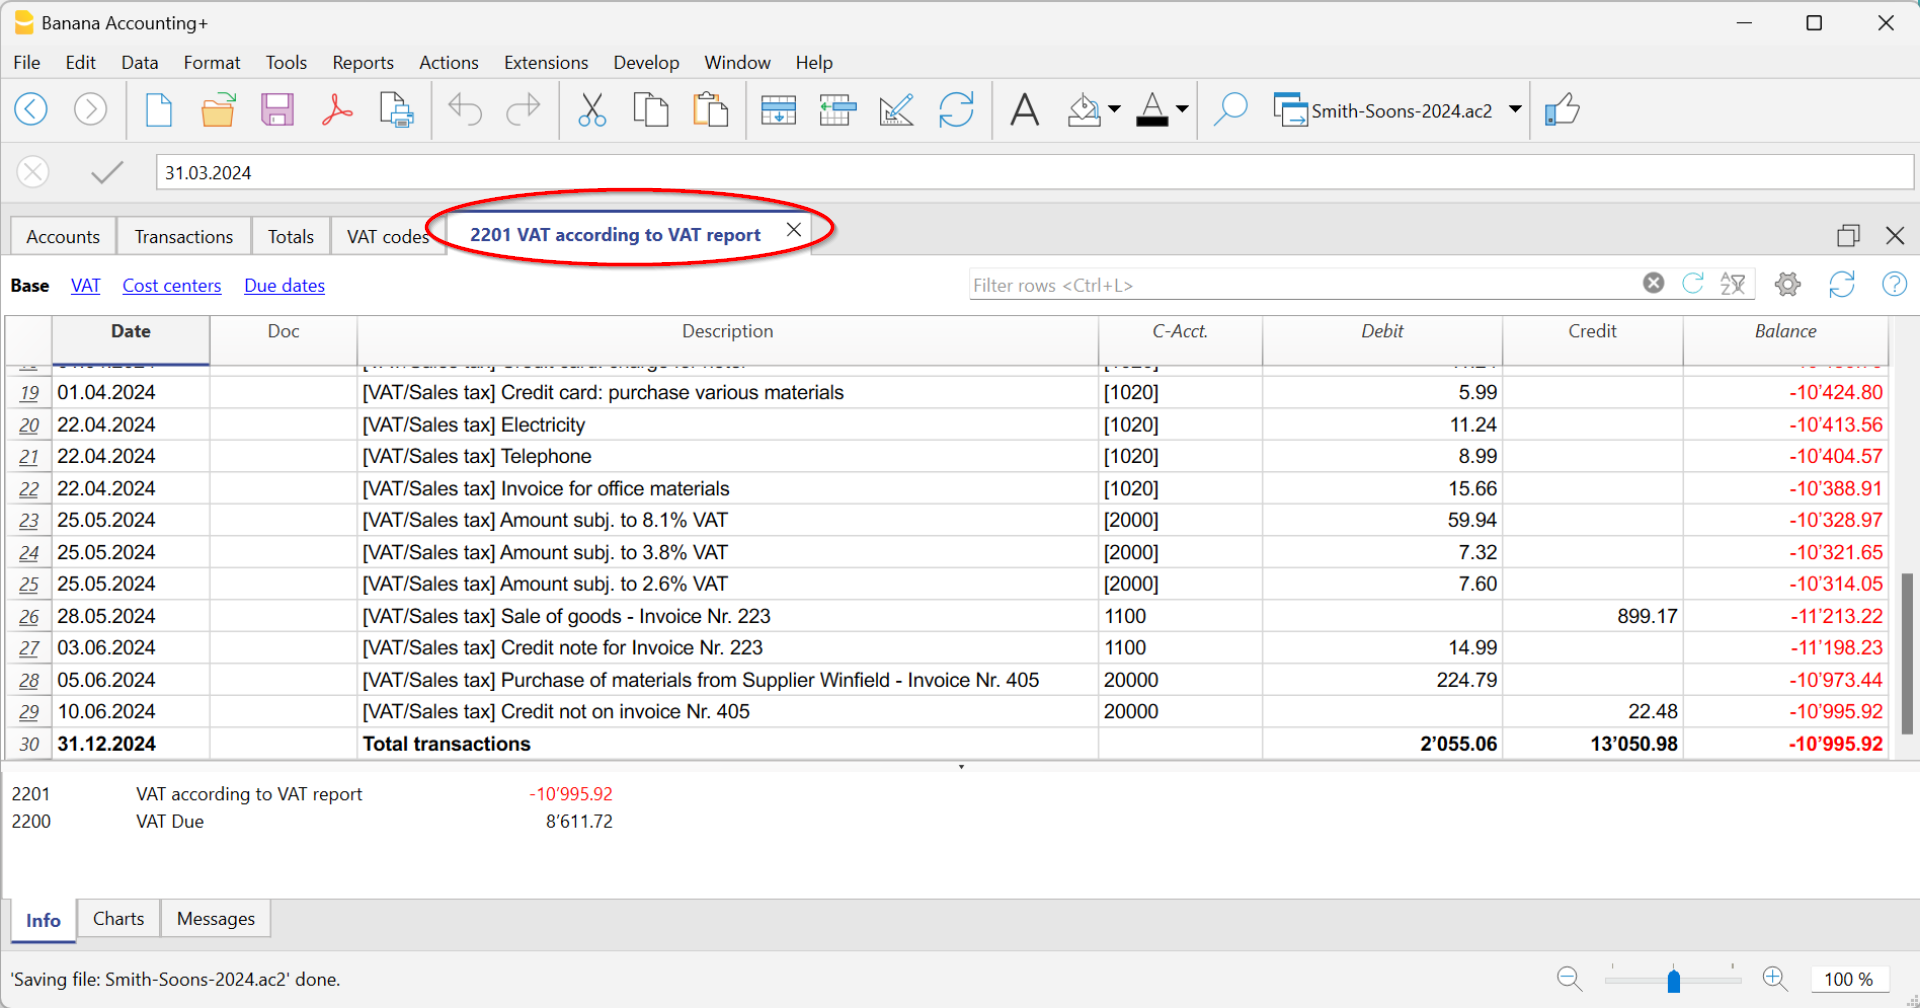Viewport: 1920px width, 1008px height.
Task: Open the Search magnifier icon
Action: (1231, 110)
